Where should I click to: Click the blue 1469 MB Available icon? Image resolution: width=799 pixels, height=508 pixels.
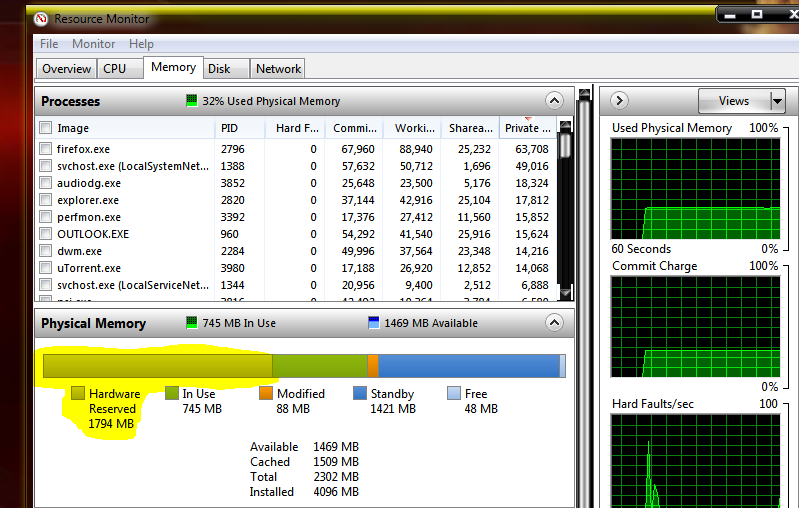(374, 323)
